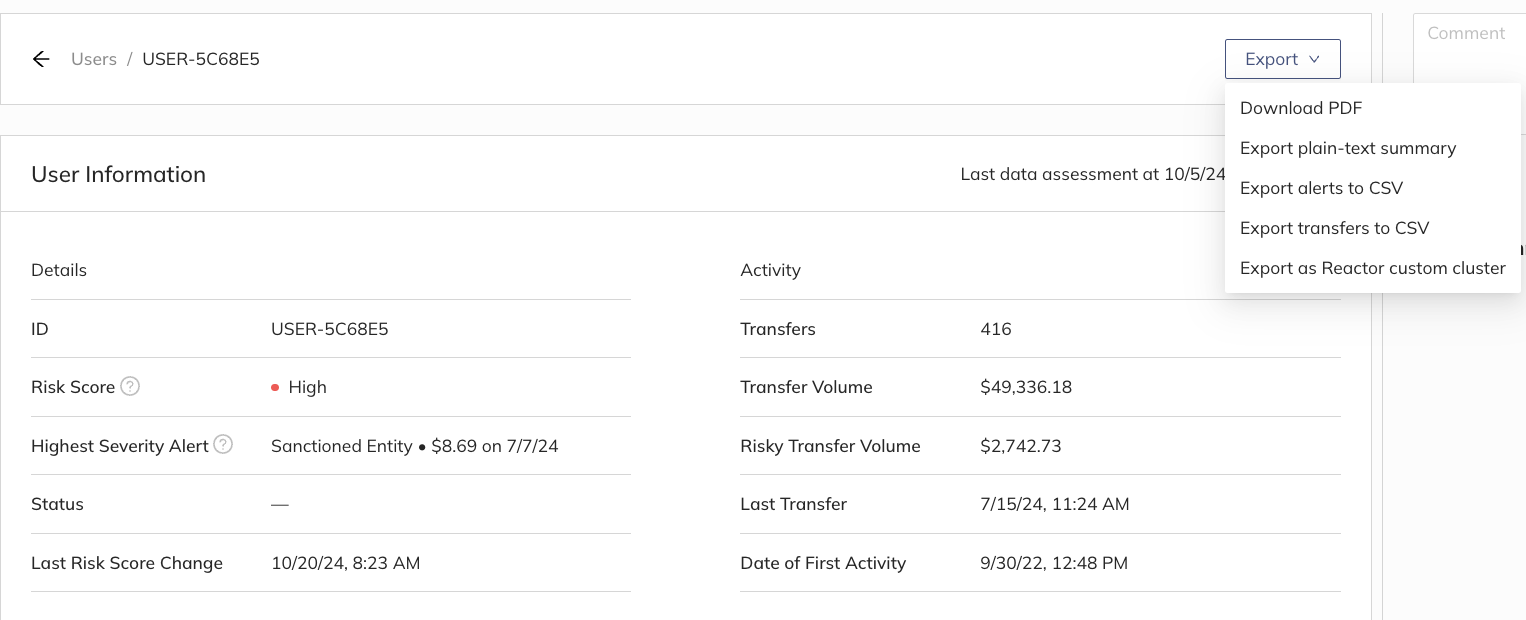Click Highest Severity Alert help icon
The image size is (1526, 620).
click(x=223, y=445)
